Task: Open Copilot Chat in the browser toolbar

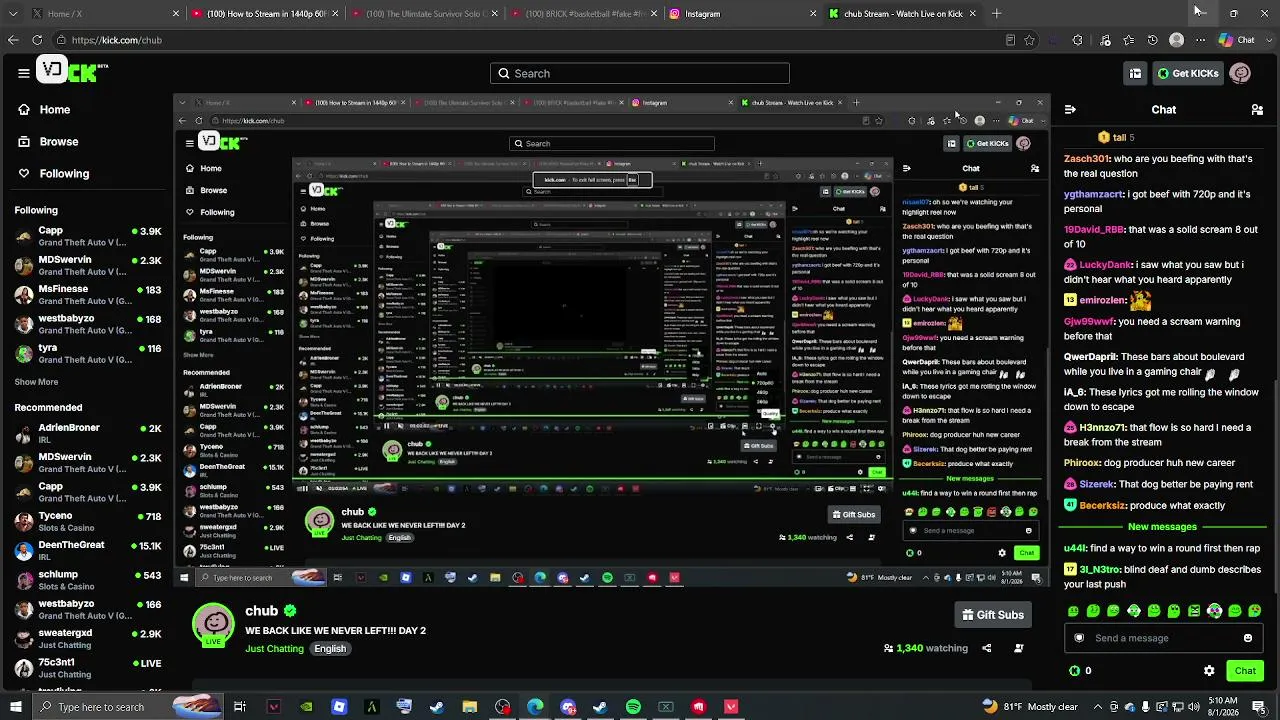Action: (x=1236, y=40)
